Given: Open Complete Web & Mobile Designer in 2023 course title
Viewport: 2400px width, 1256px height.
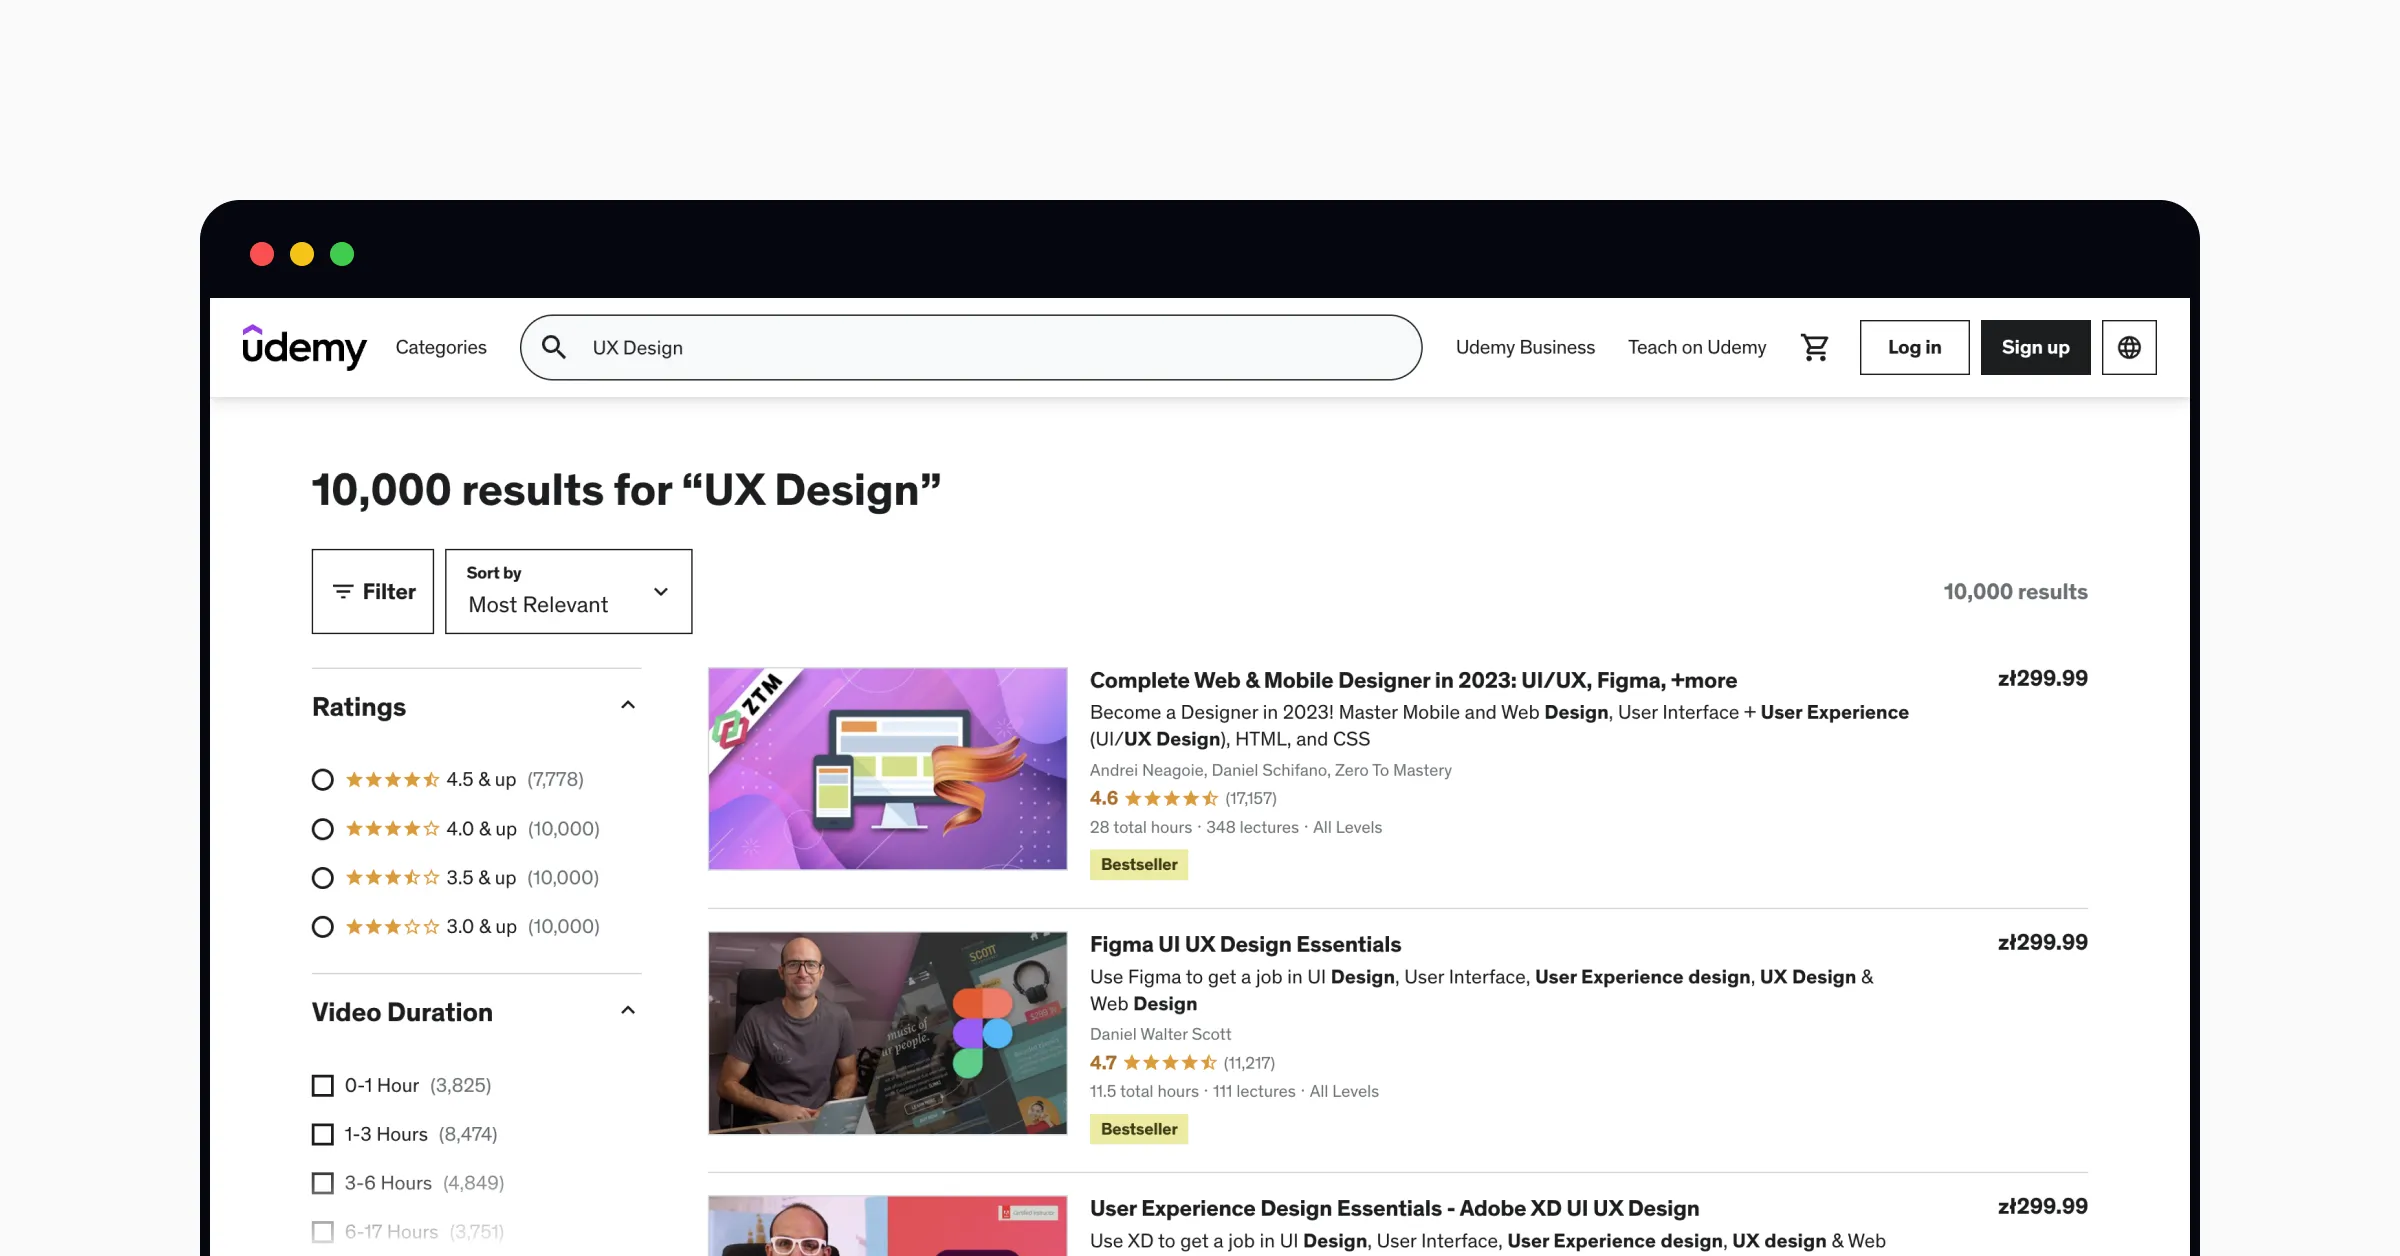Looking at the screenshot, I should coord(1413,680).
